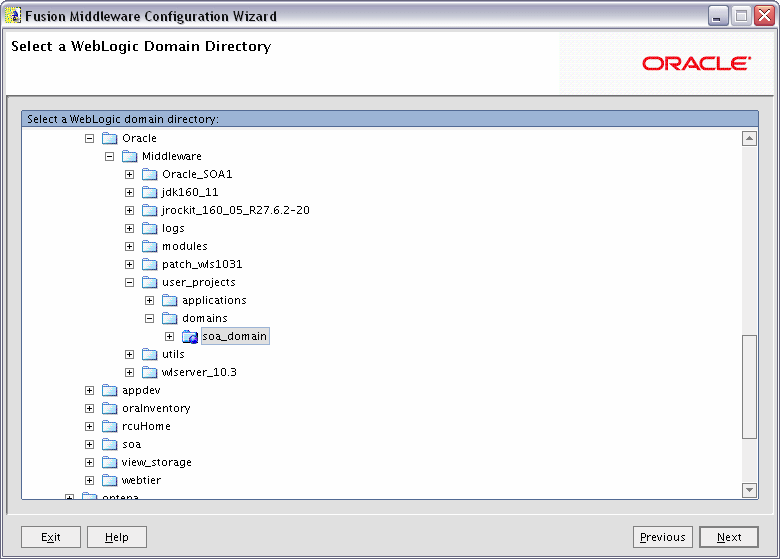Select the applications label

pyautogui.click(x=214, y=300)
